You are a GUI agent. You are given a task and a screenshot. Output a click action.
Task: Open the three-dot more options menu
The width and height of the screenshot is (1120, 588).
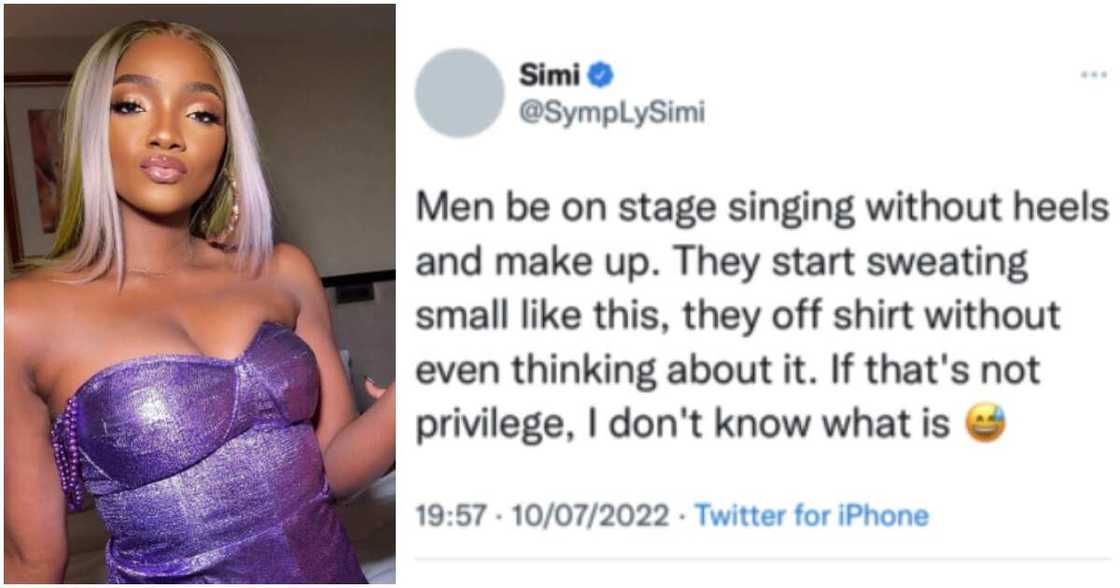pyautogui.click(x=1093, y=74)
